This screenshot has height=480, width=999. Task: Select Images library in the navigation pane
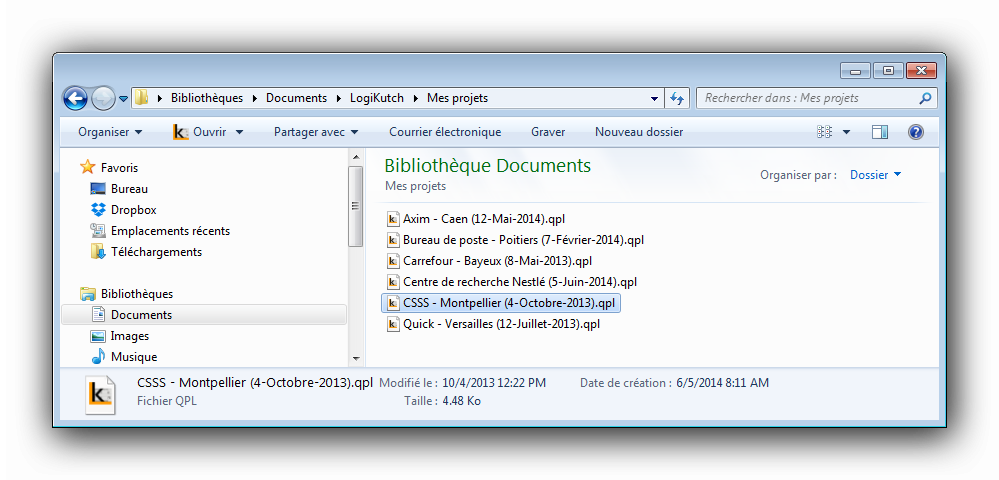130,336
